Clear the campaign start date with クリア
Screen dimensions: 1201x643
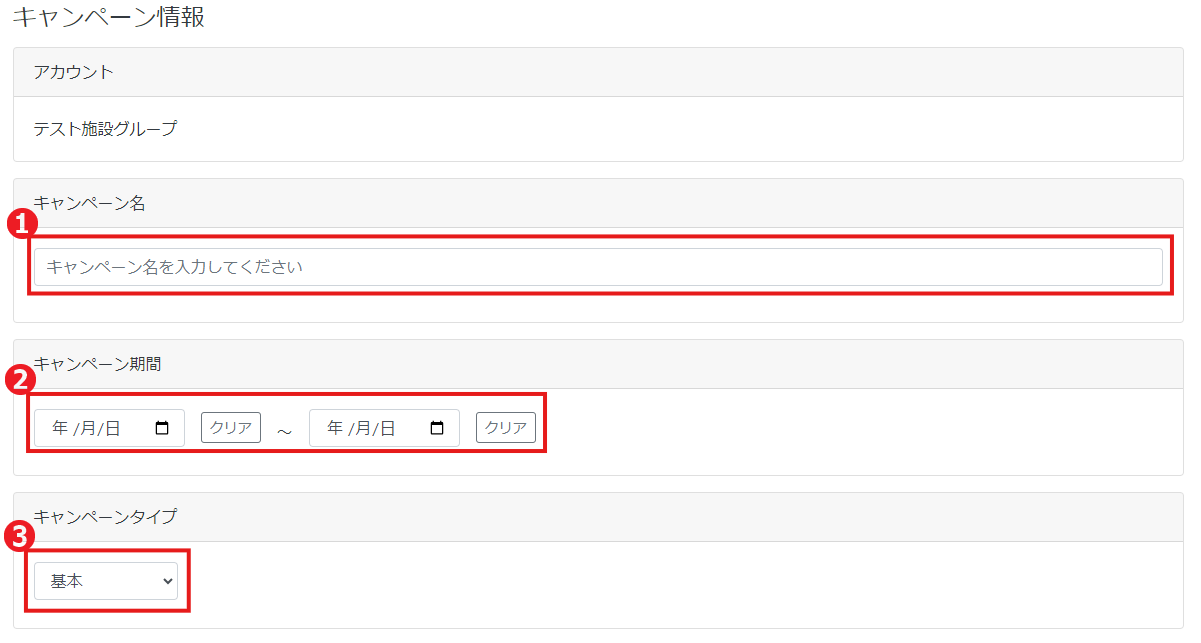coord(231,427)
